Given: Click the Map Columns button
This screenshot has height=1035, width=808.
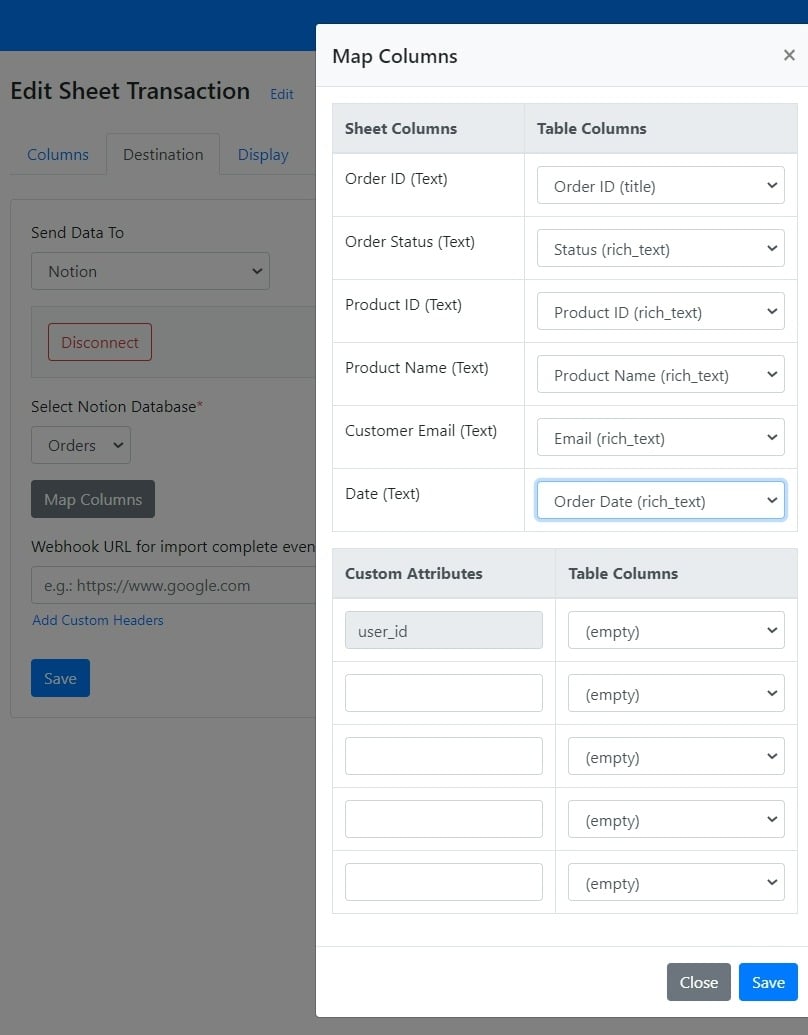Looking at the screenshot, I should 93,500.
